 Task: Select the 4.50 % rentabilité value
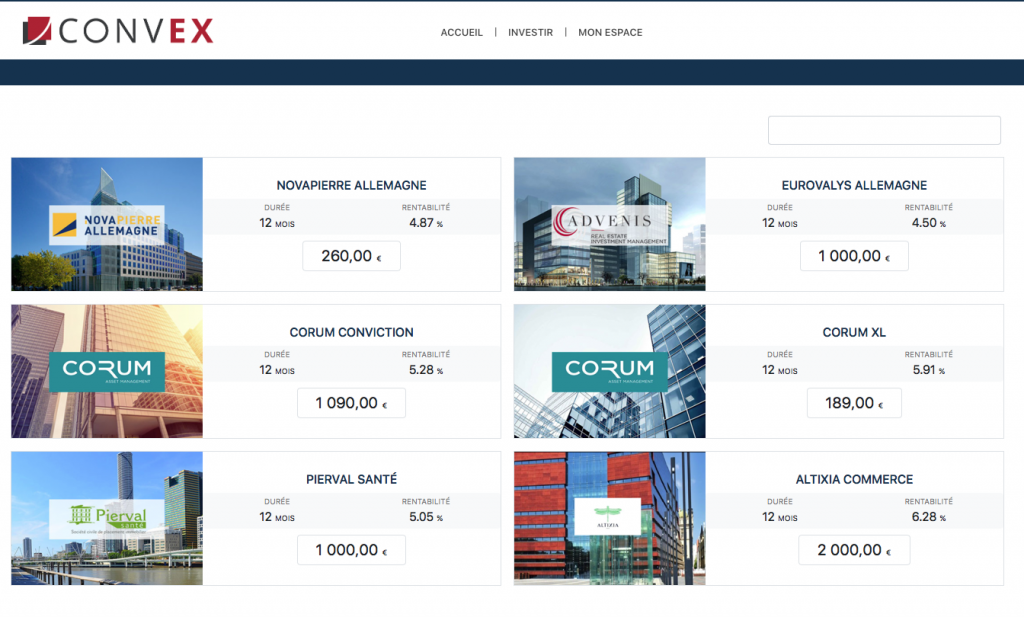929,223
